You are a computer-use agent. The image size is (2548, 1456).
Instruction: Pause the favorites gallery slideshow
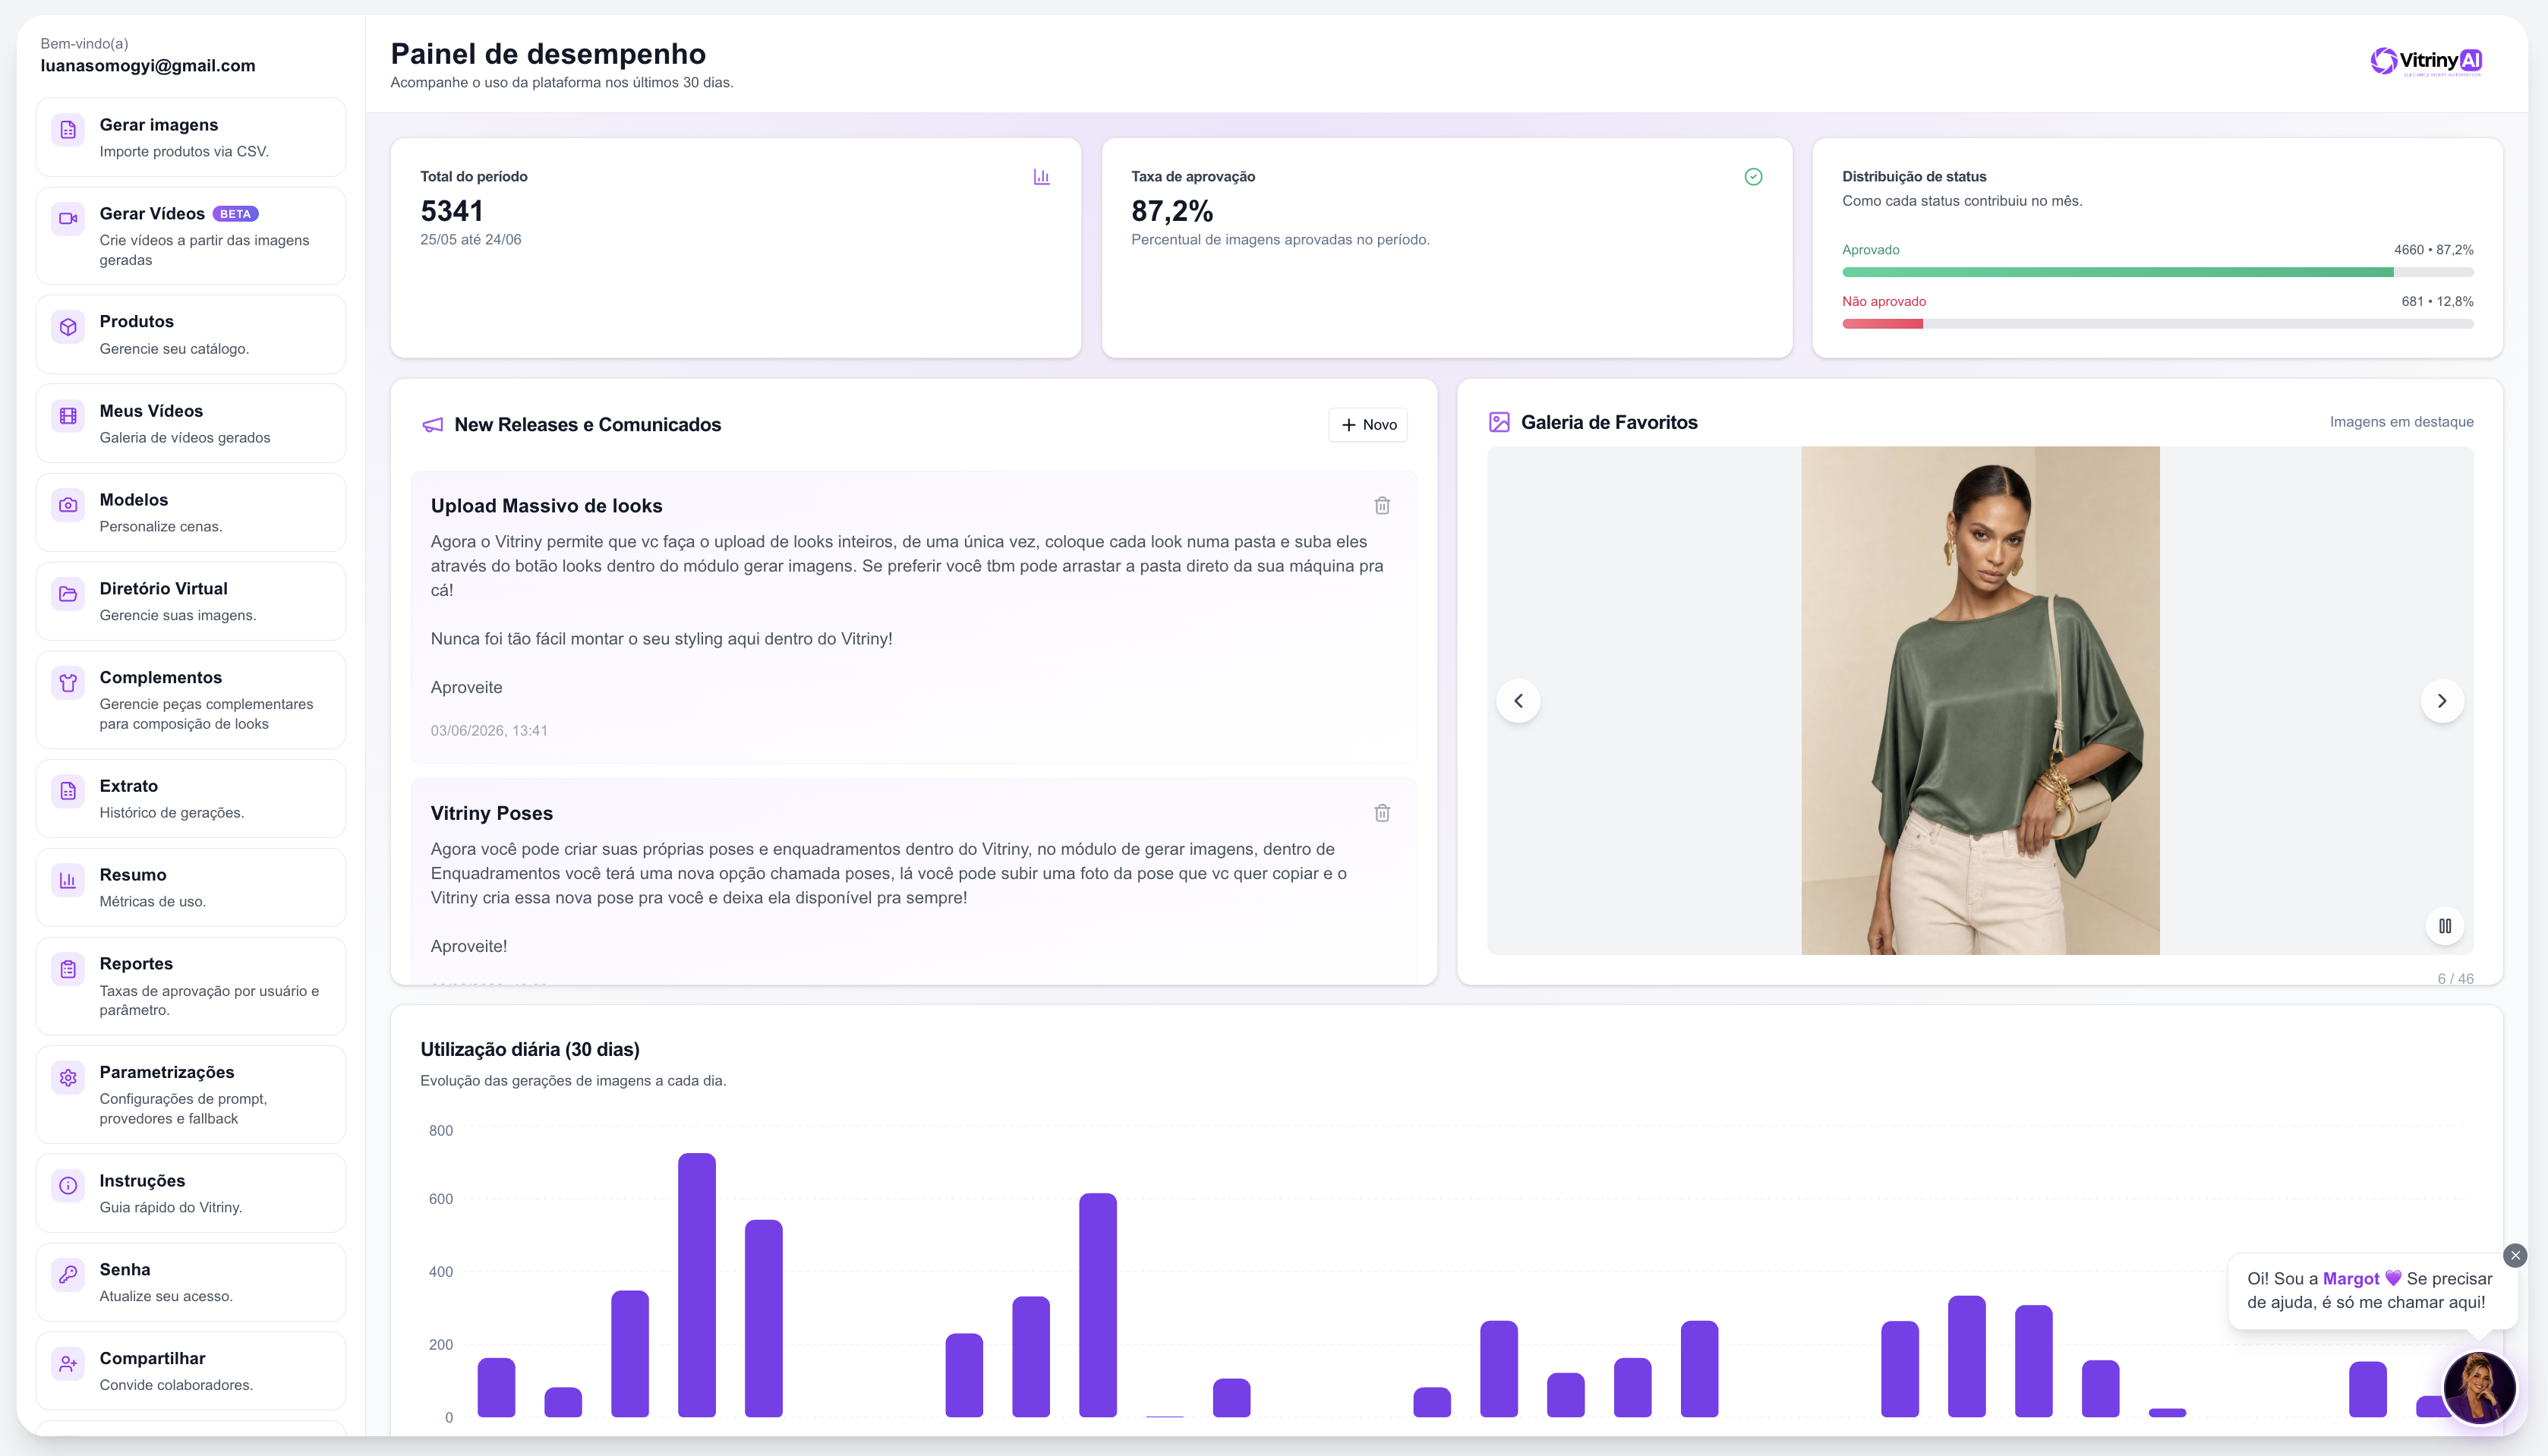click(x=2445, y=926)
